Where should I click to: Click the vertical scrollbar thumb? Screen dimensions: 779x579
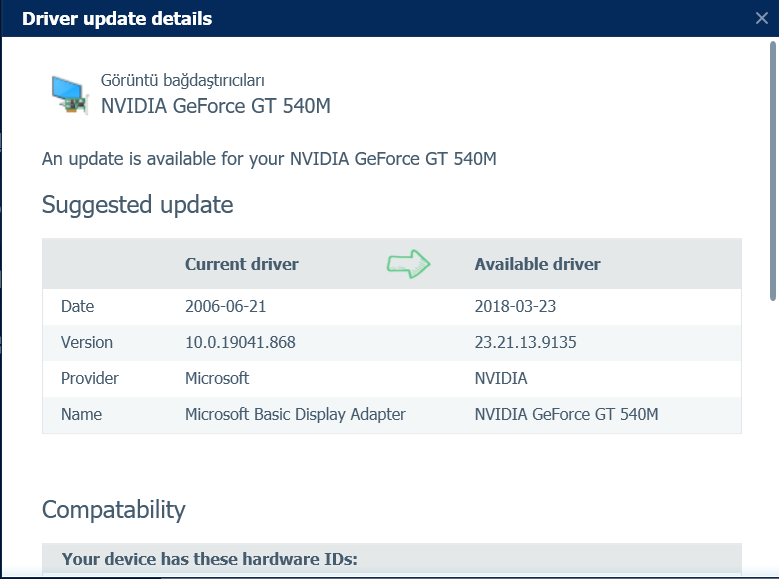coord(772,170)
